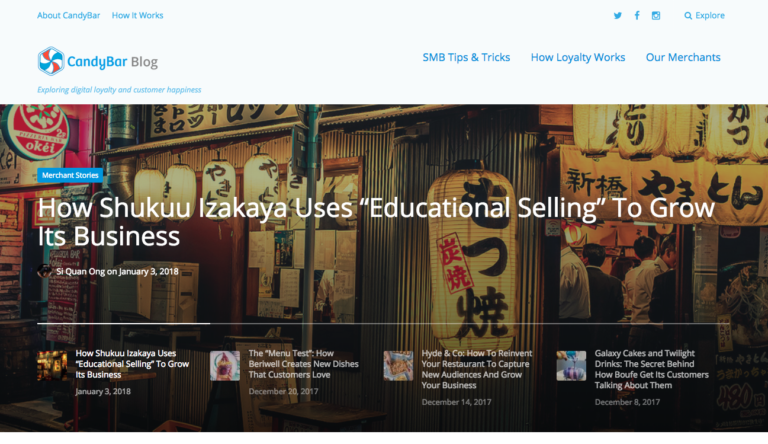Open the Shukuu Izakaya thumbnail in carousel
The width and height of the screenshot is (768, 444).
pos(52,366)
